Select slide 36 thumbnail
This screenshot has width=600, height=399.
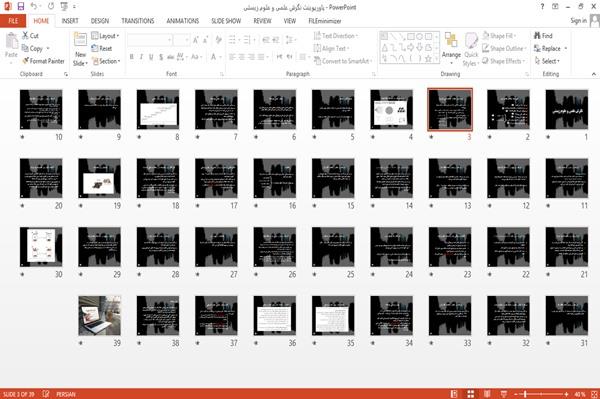click(x=275, y=316)
